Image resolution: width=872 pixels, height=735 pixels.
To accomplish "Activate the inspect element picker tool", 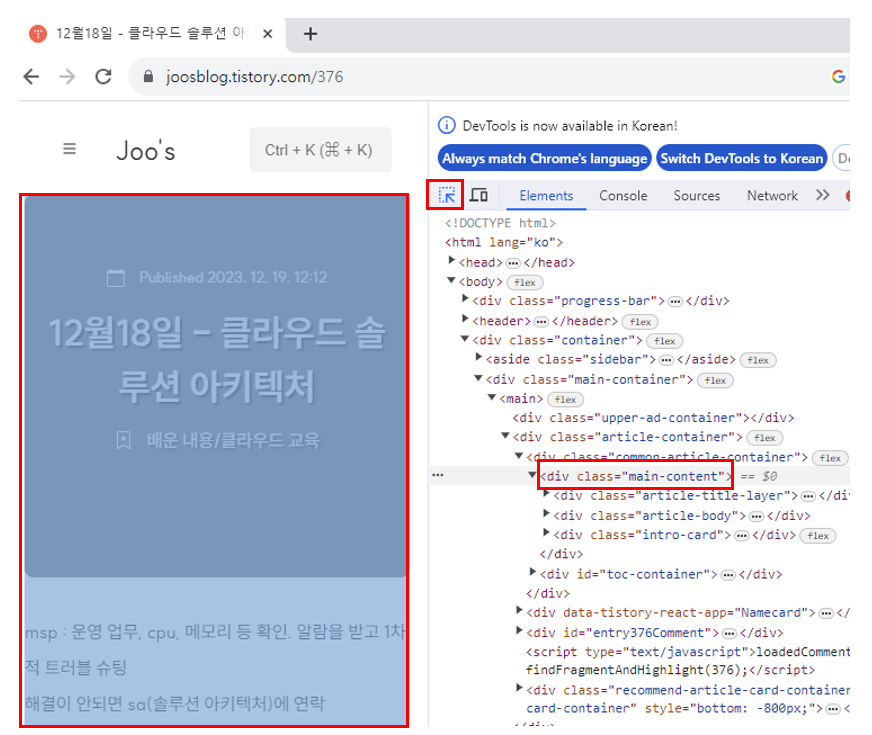I will coord(446,195).
